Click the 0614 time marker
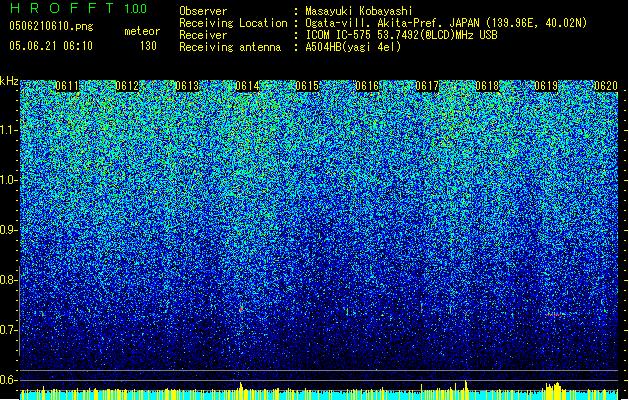Viewport: 629px width, 400px height. coord(247,86)
